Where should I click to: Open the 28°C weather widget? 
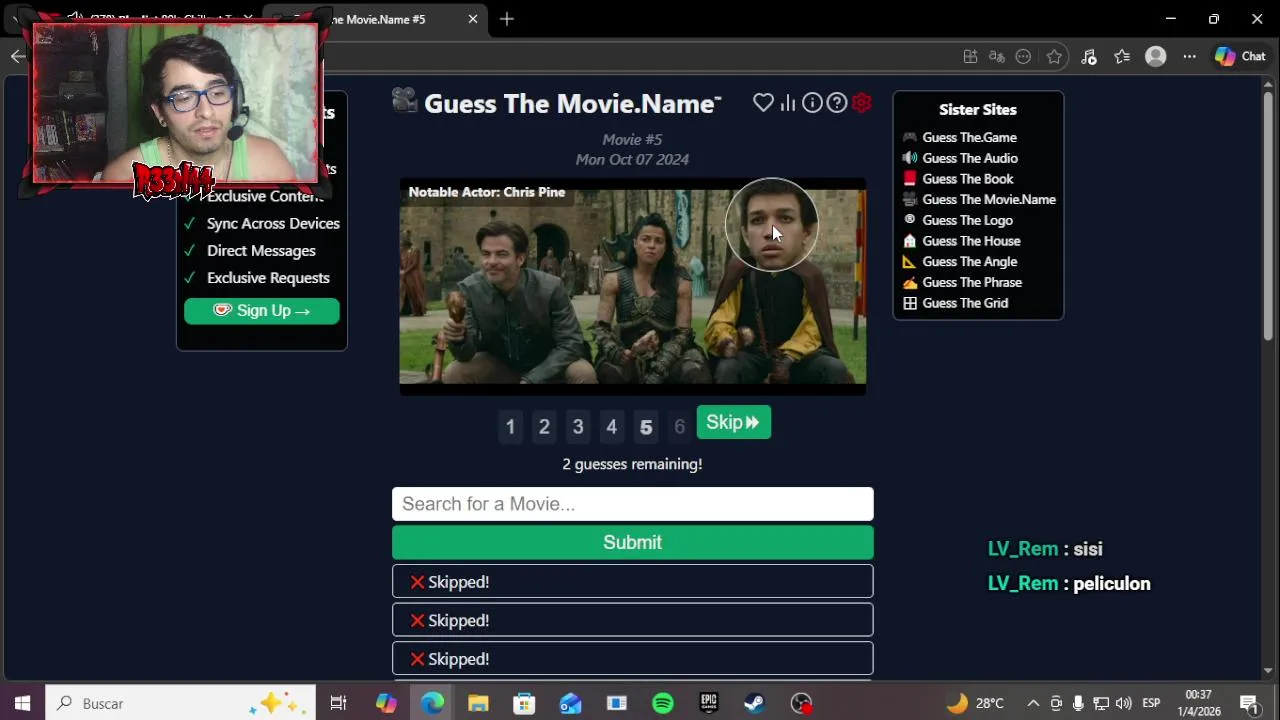[x=975, y=704]
